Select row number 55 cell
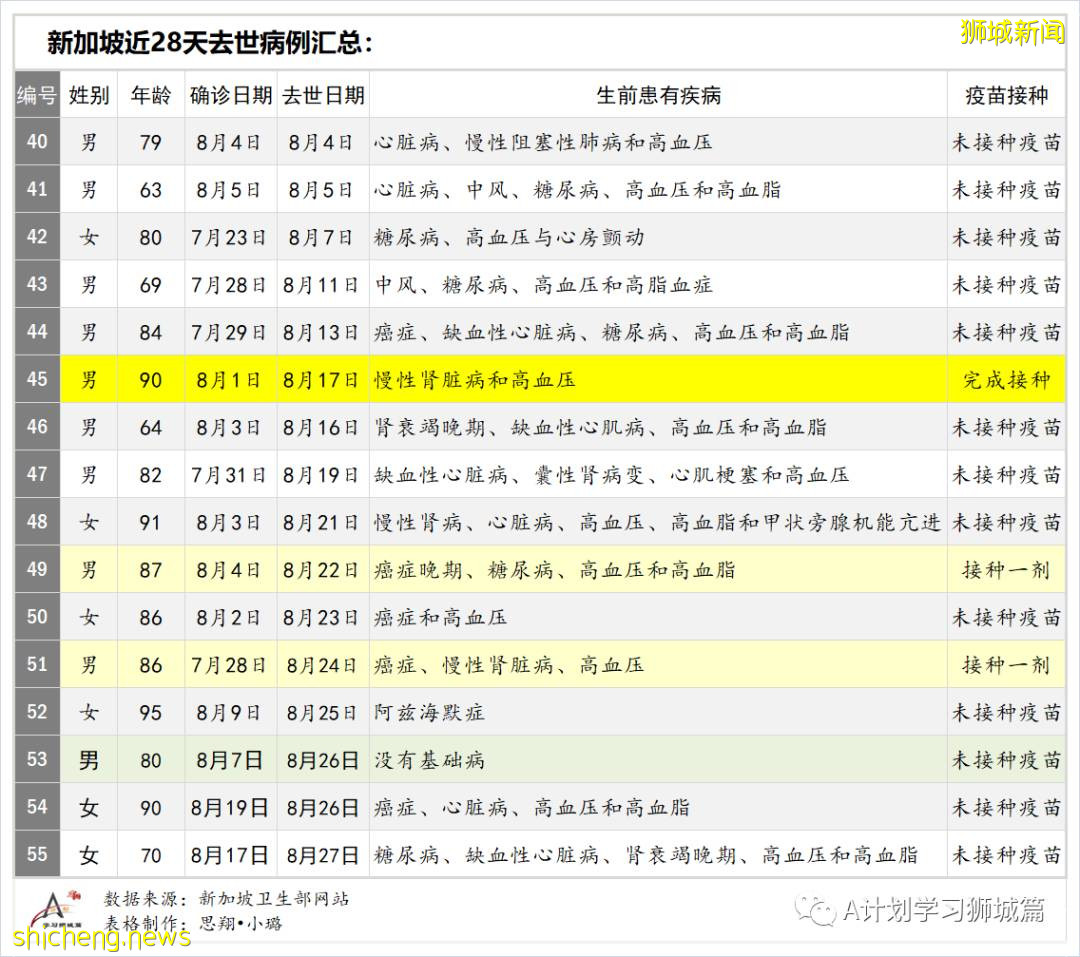 tap(36, 855)
